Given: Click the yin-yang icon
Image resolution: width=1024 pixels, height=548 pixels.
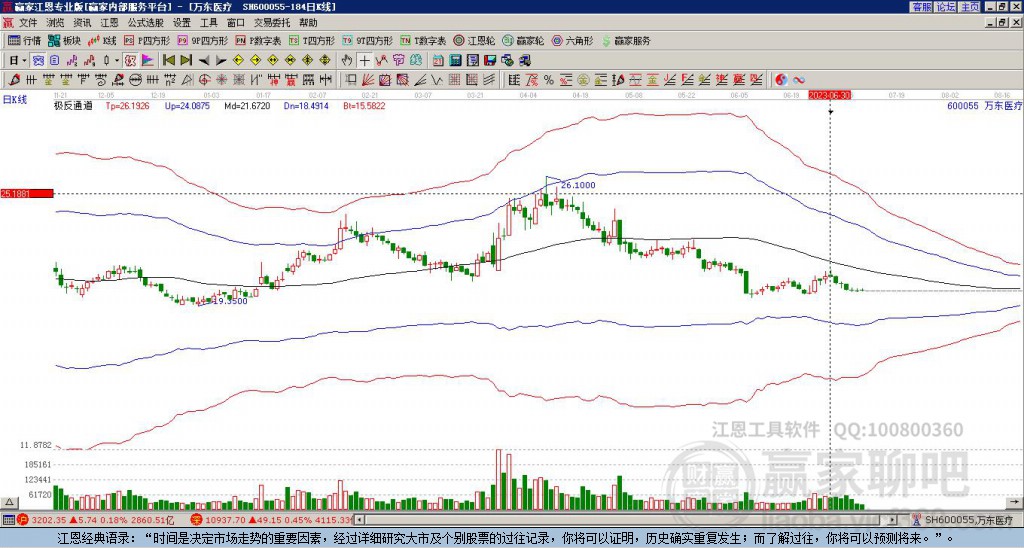Looking at the screenshot, I should tap(781, 80).
